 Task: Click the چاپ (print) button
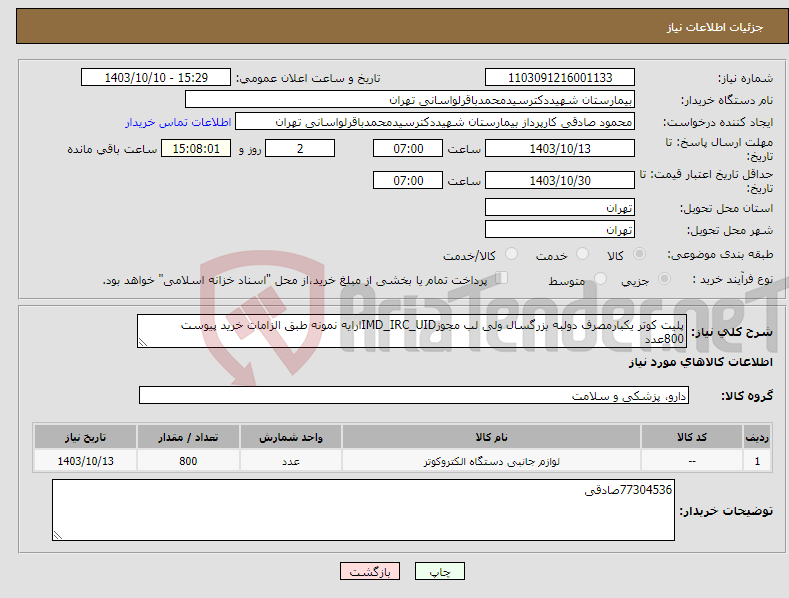439,571
